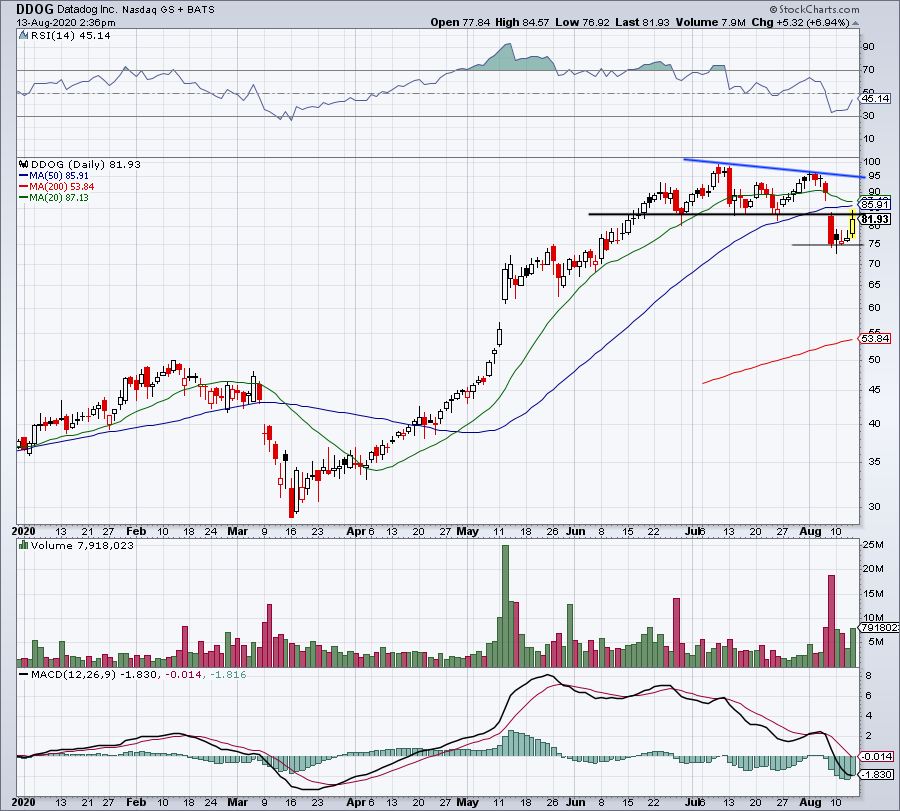Click the RSI peak in mid-May
900x811 pixels.
tap(507, 45)
